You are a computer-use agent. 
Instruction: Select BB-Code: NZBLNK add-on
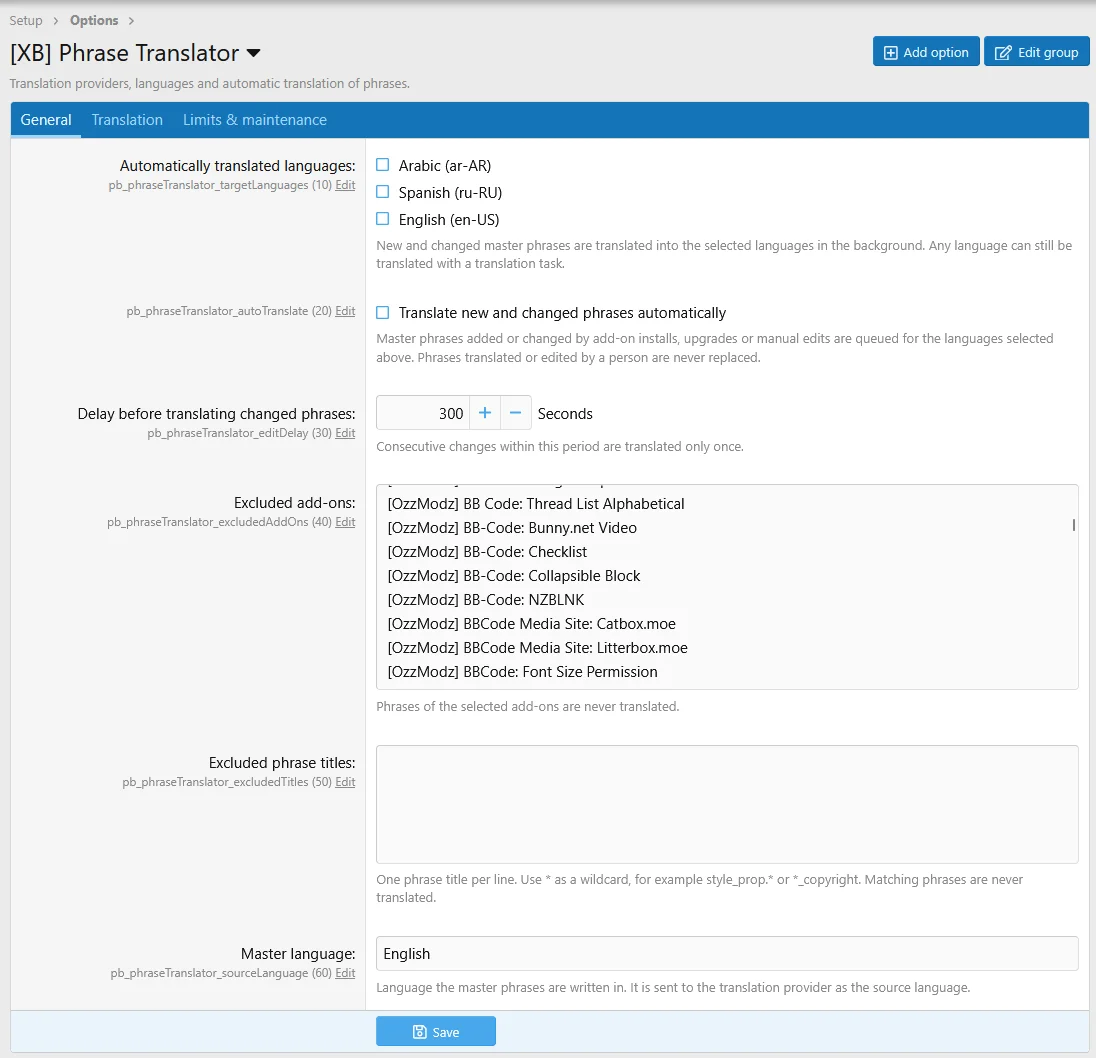[486, 600]
